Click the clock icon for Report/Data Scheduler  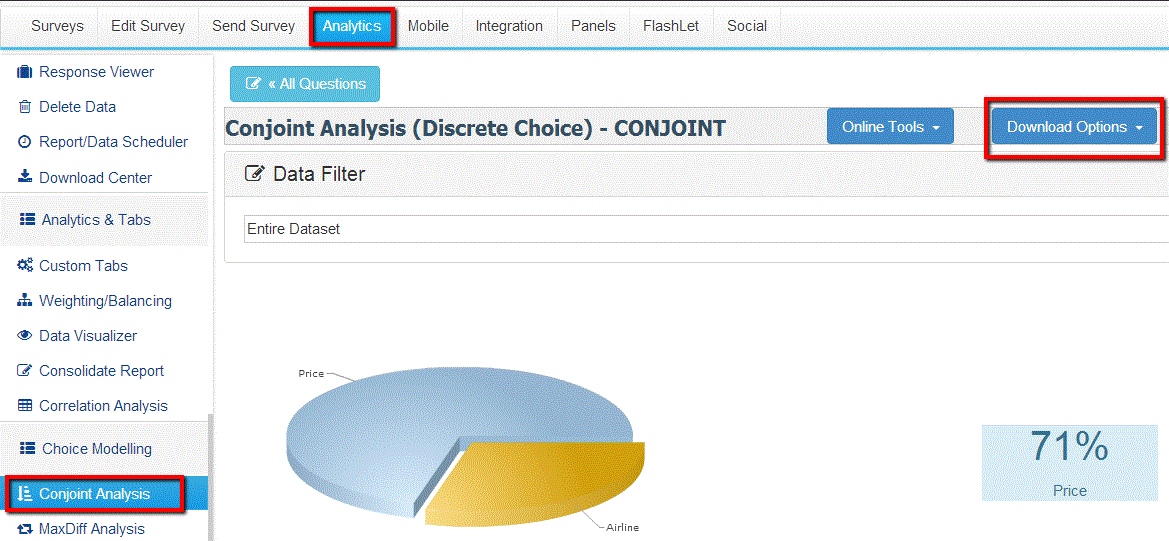(x=25, y=142)
